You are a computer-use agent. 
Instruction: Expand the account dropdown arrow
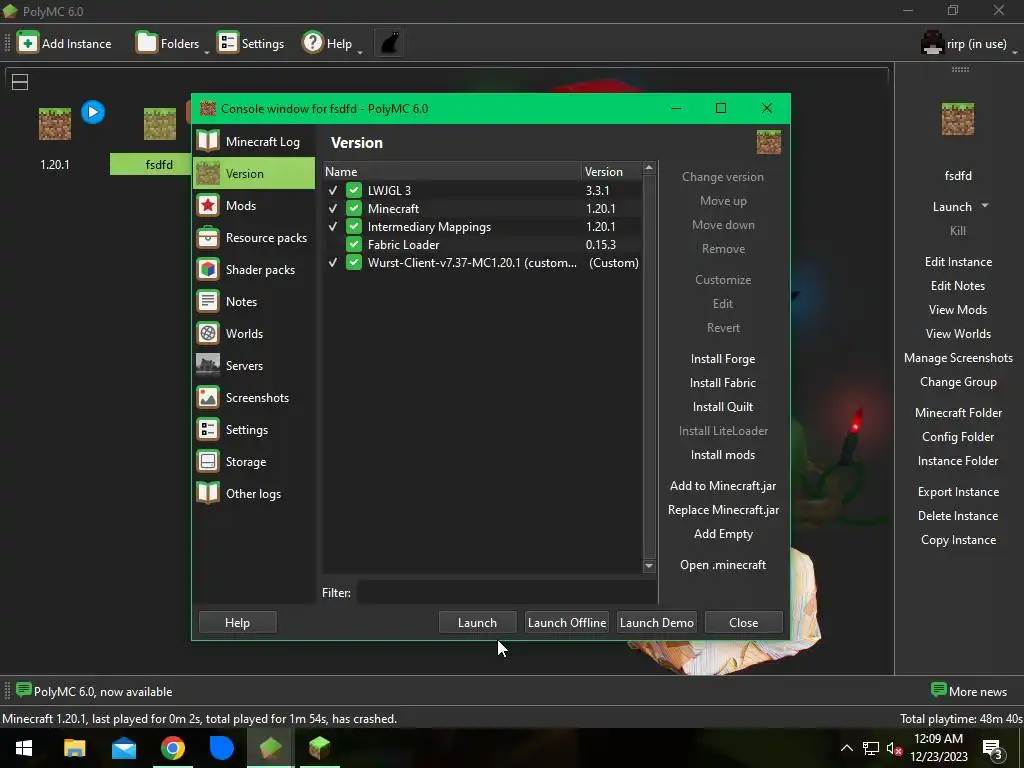pyautogui.click(x=1015, y=52)
